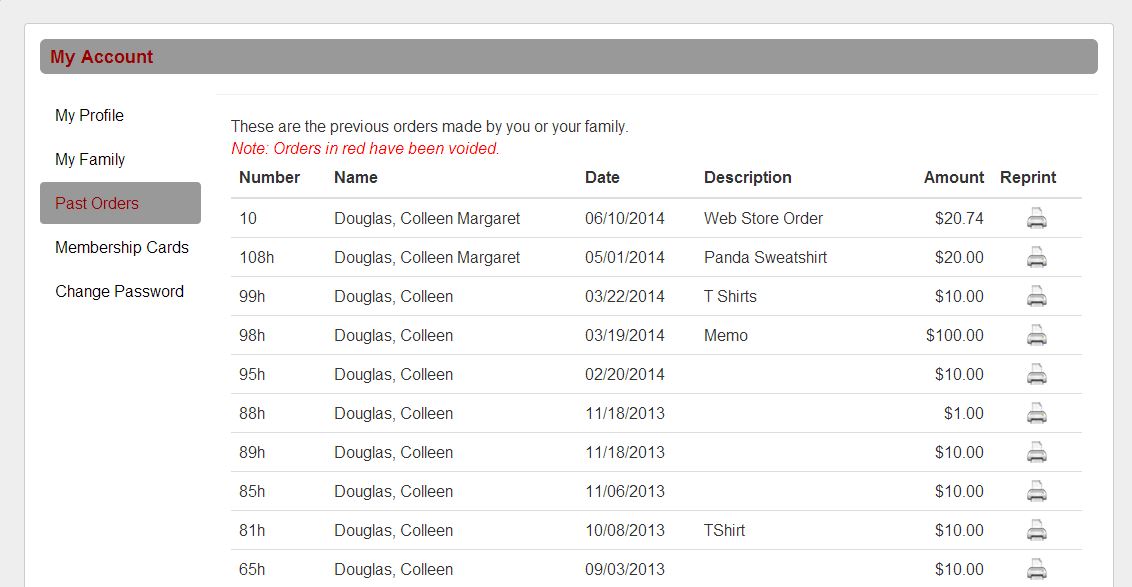Reprint order number 10 via printer icon
Viewport: 1132px width, 587px height.
[x=1037, y=218]
